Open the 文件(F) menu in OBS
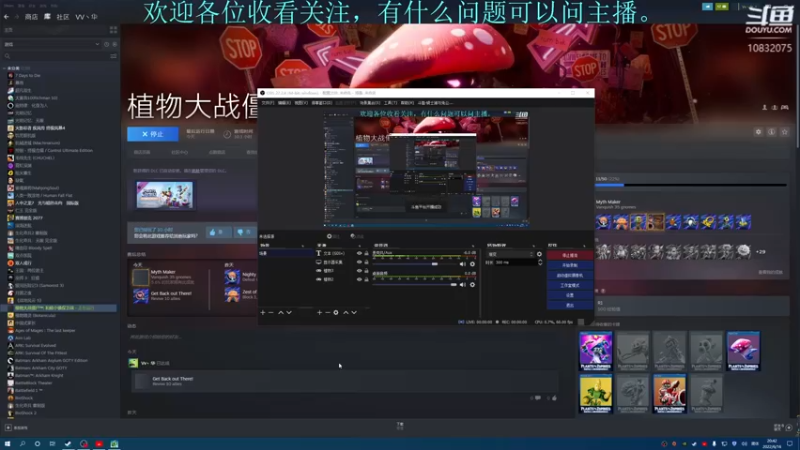The height and width of the screenshot is (450, 800). [x=268, y=103]
